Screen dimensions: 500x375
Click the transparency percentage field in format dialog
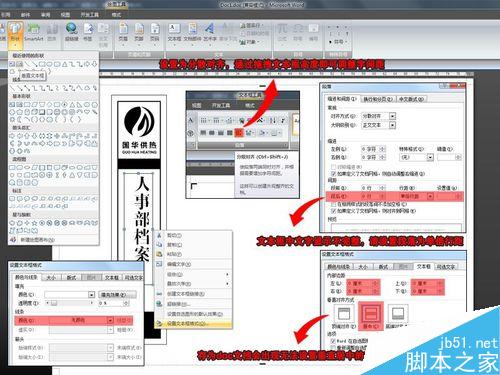(x=113, y=303)
